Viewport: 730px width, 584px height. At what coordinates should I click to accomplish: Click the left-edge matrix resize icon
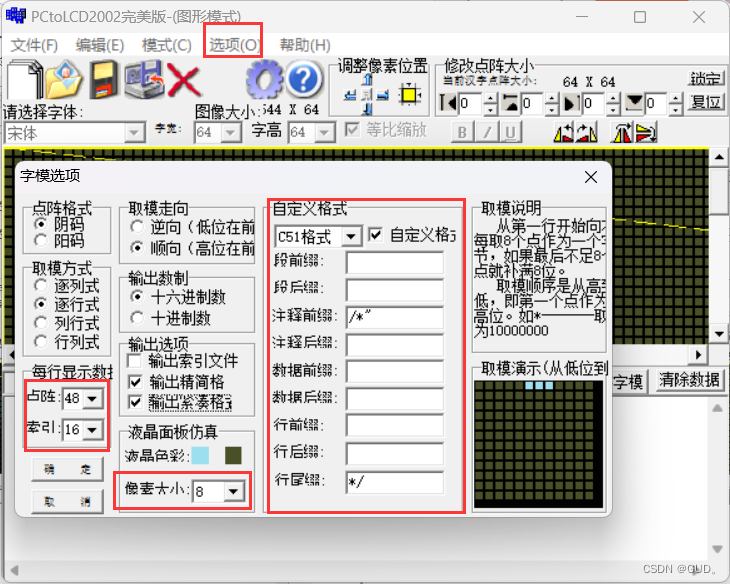[448, 103]
